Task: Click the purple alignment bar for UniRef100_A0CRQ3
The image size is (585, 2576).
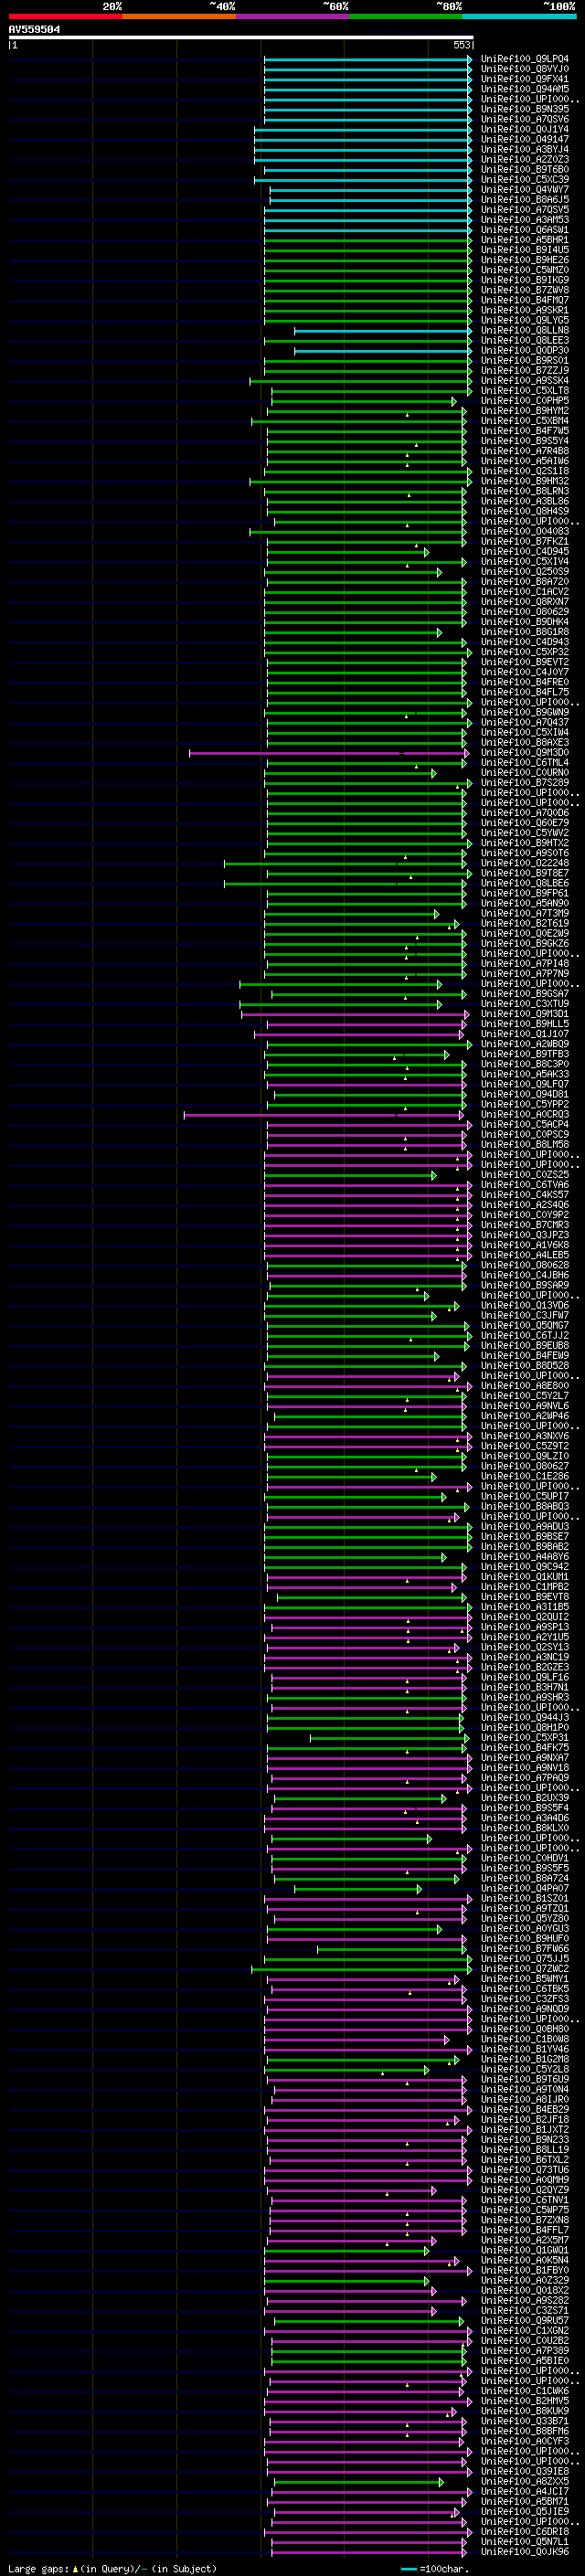Action: click(324, 1114)
